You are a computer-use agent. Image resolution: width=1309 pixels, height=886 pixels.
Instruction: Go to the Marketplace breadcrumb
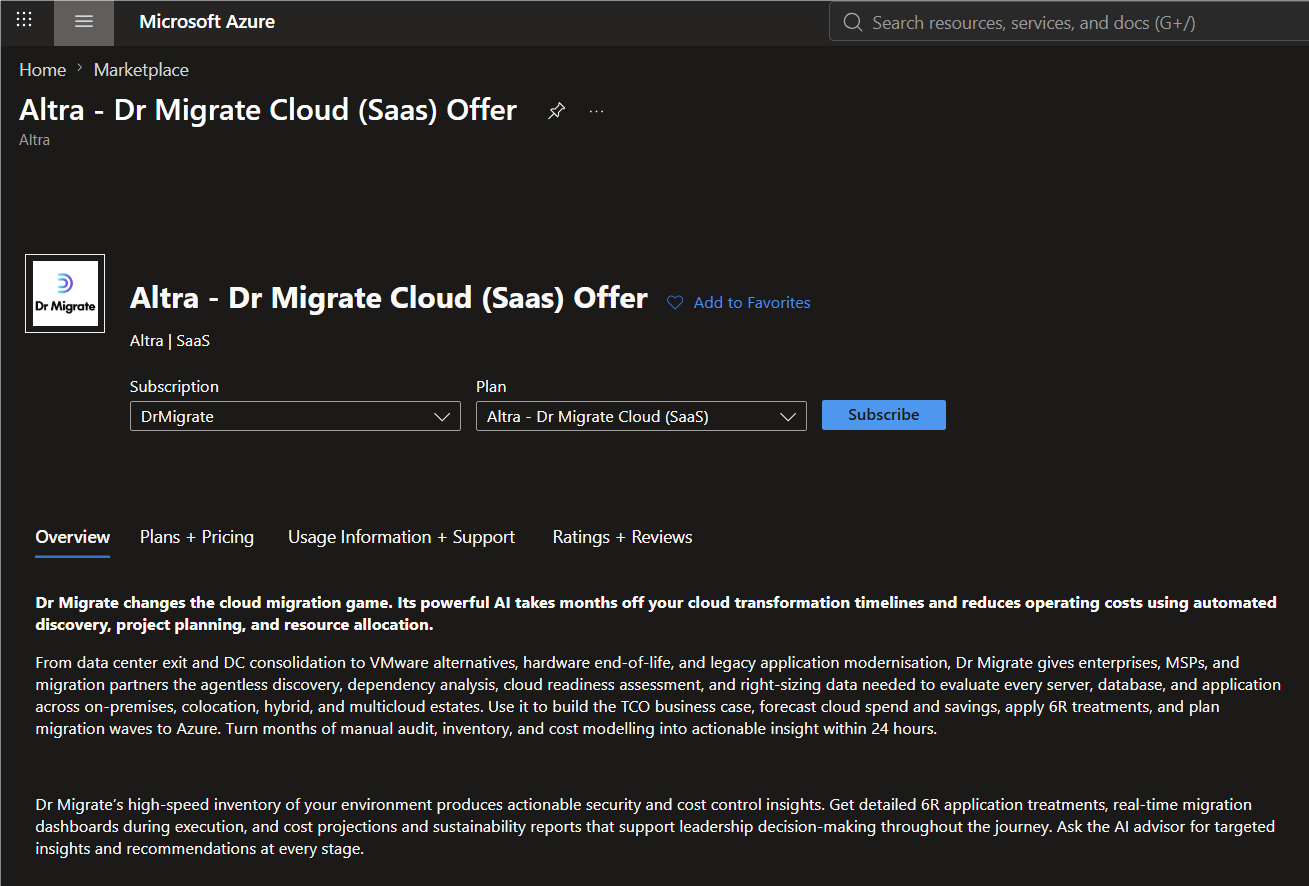pyautogui.click(x=141, y=70)
